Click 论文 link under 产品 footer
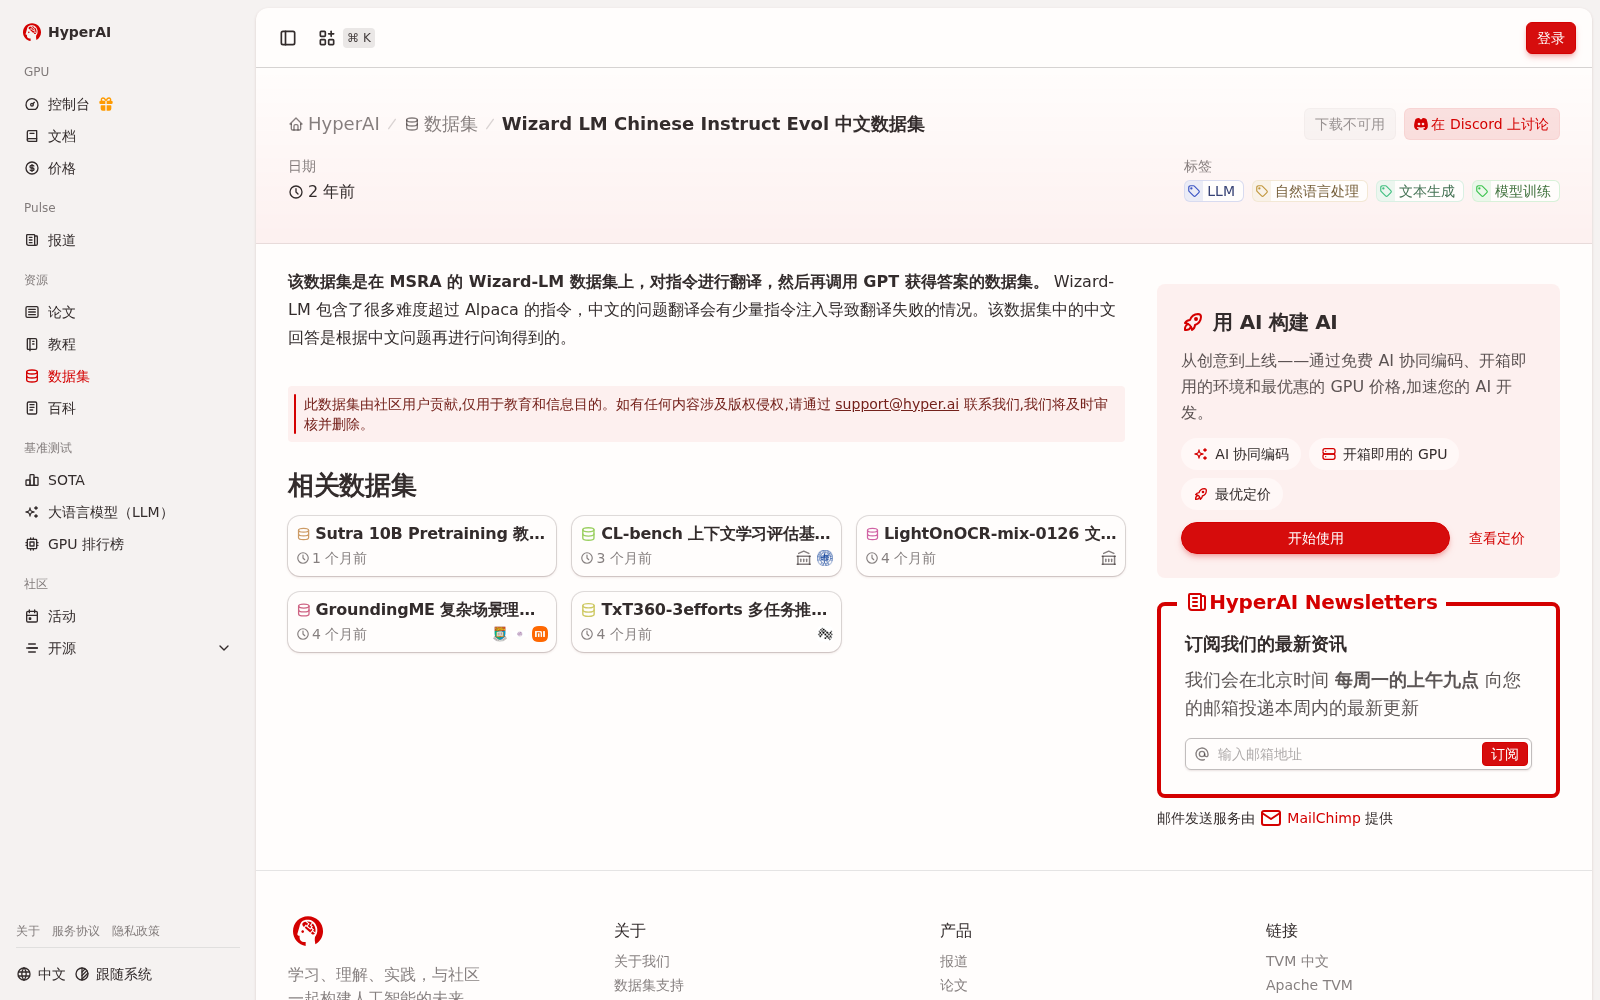The width and height of the screenshot is (1600, 1000). [x=954, y=985]
